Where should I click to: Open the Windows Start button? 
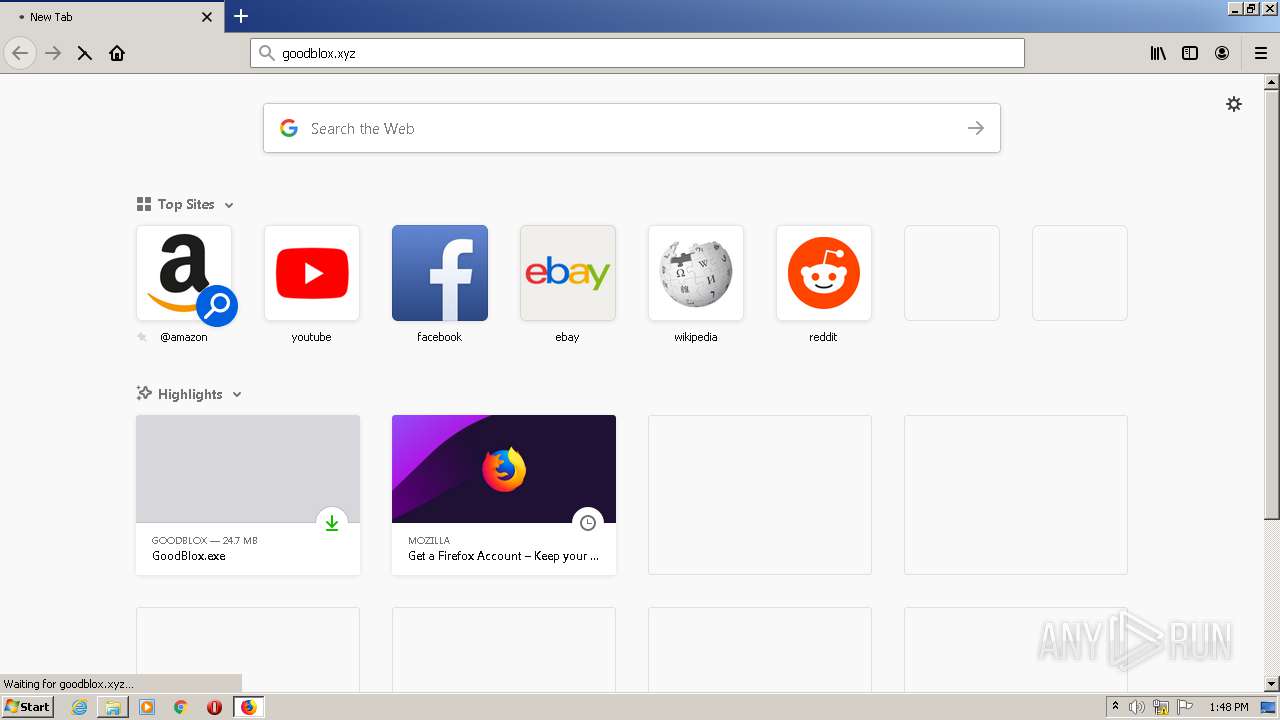pos(27,707)
